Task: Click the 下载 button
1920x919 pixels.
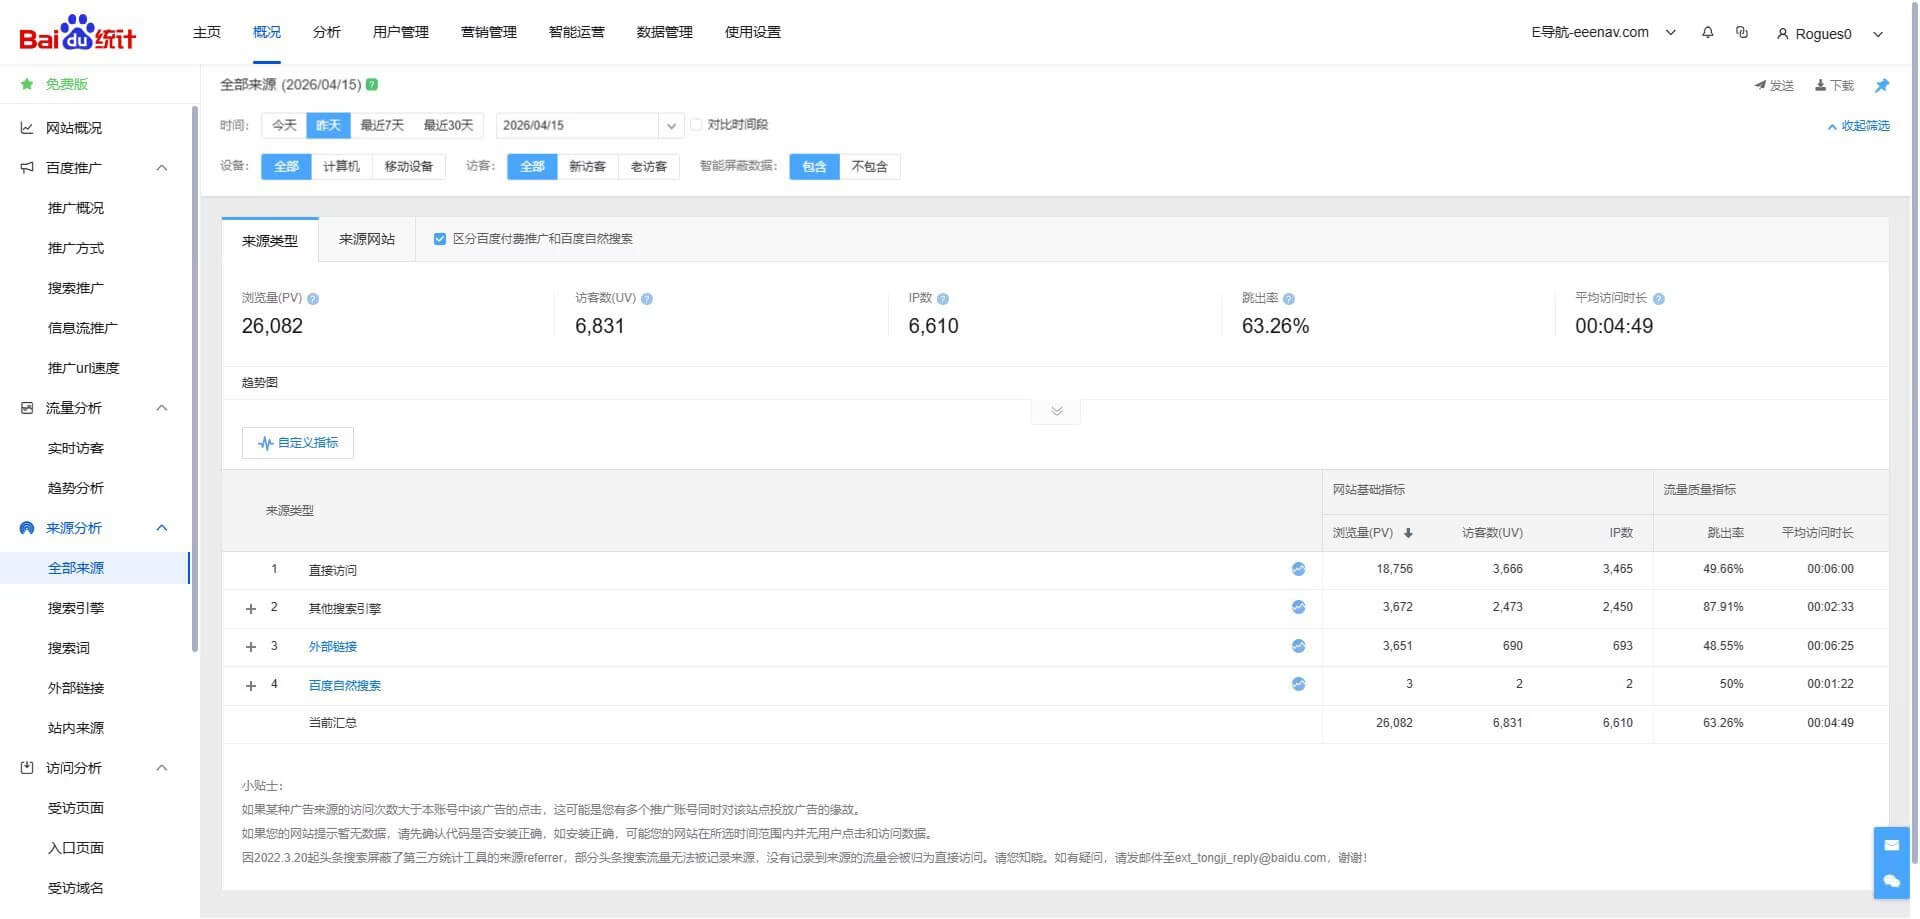Action: [1834, 86]
